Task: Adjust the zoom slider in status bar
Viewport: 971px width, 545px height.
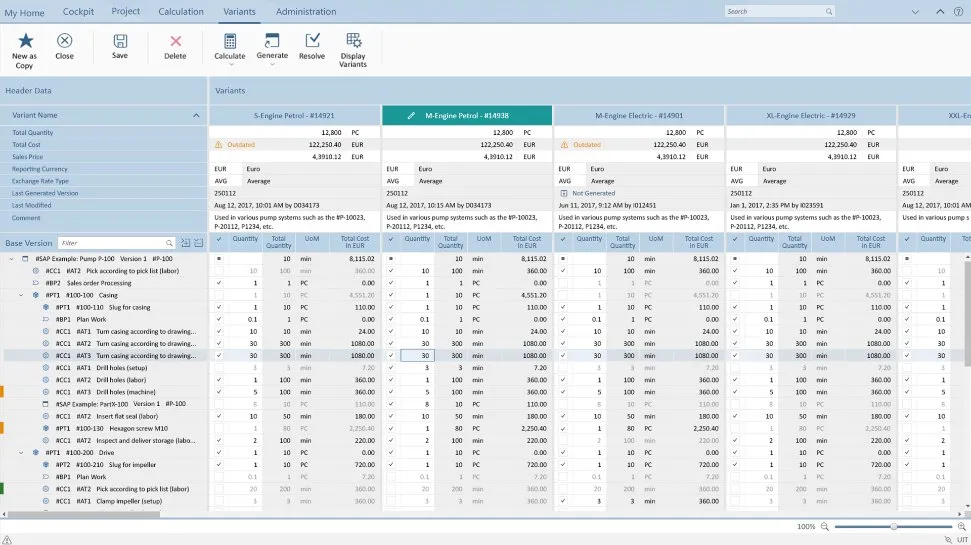Action: [893, 526]
